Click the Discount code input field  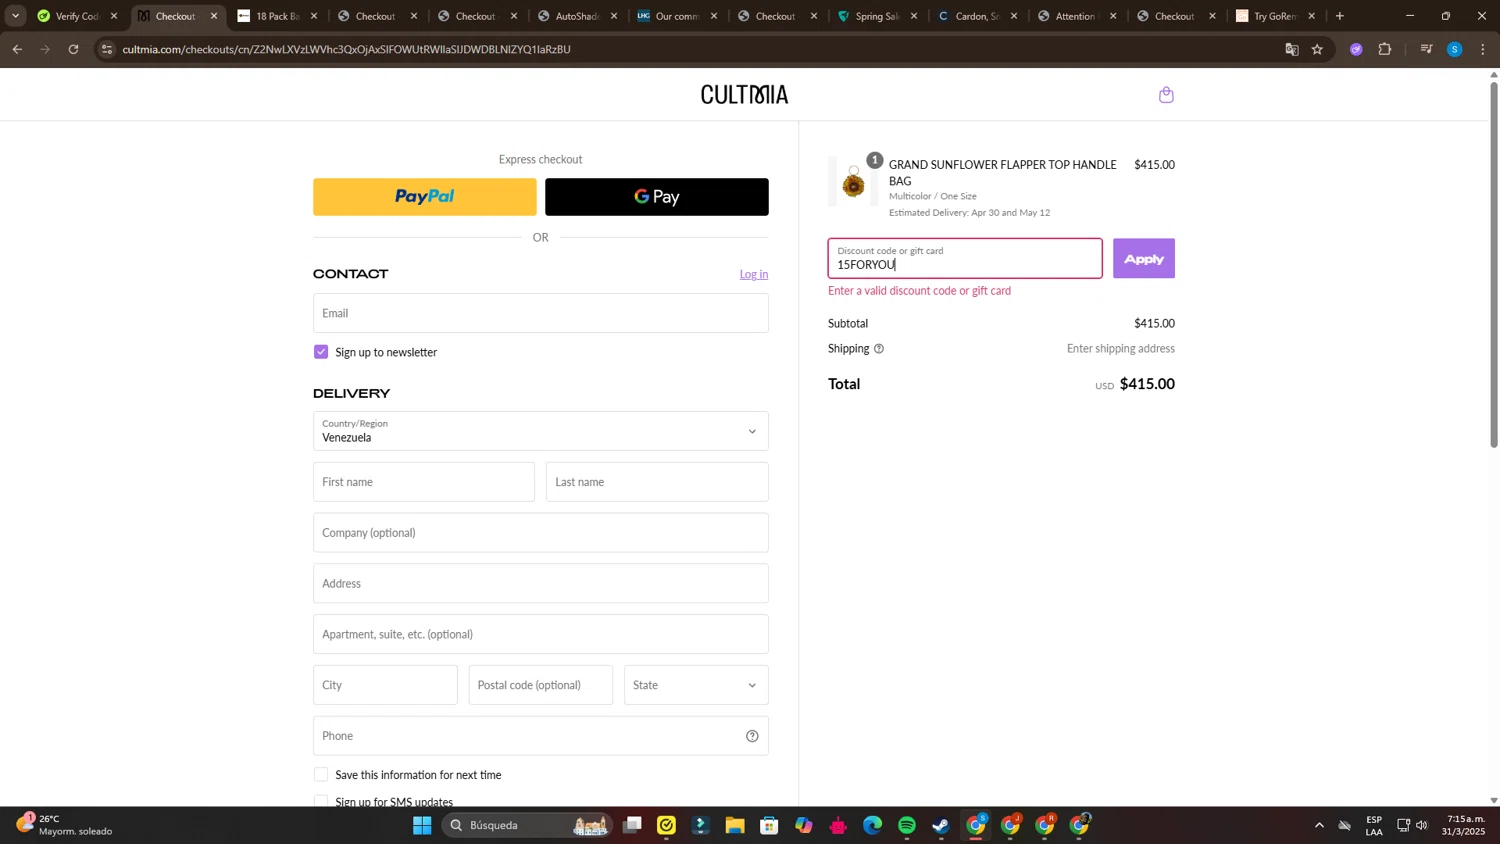click(x=965, y=259)
